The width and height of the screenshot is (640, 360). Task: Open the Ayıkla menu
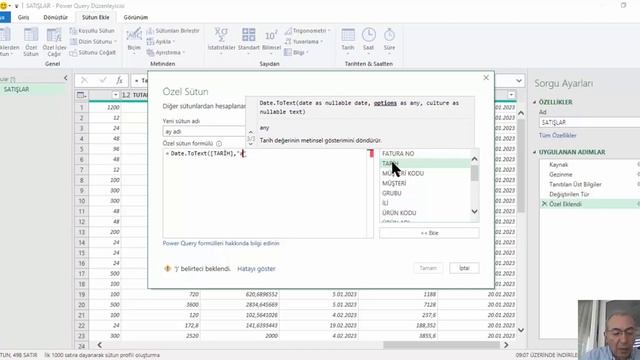click(160, 42)
